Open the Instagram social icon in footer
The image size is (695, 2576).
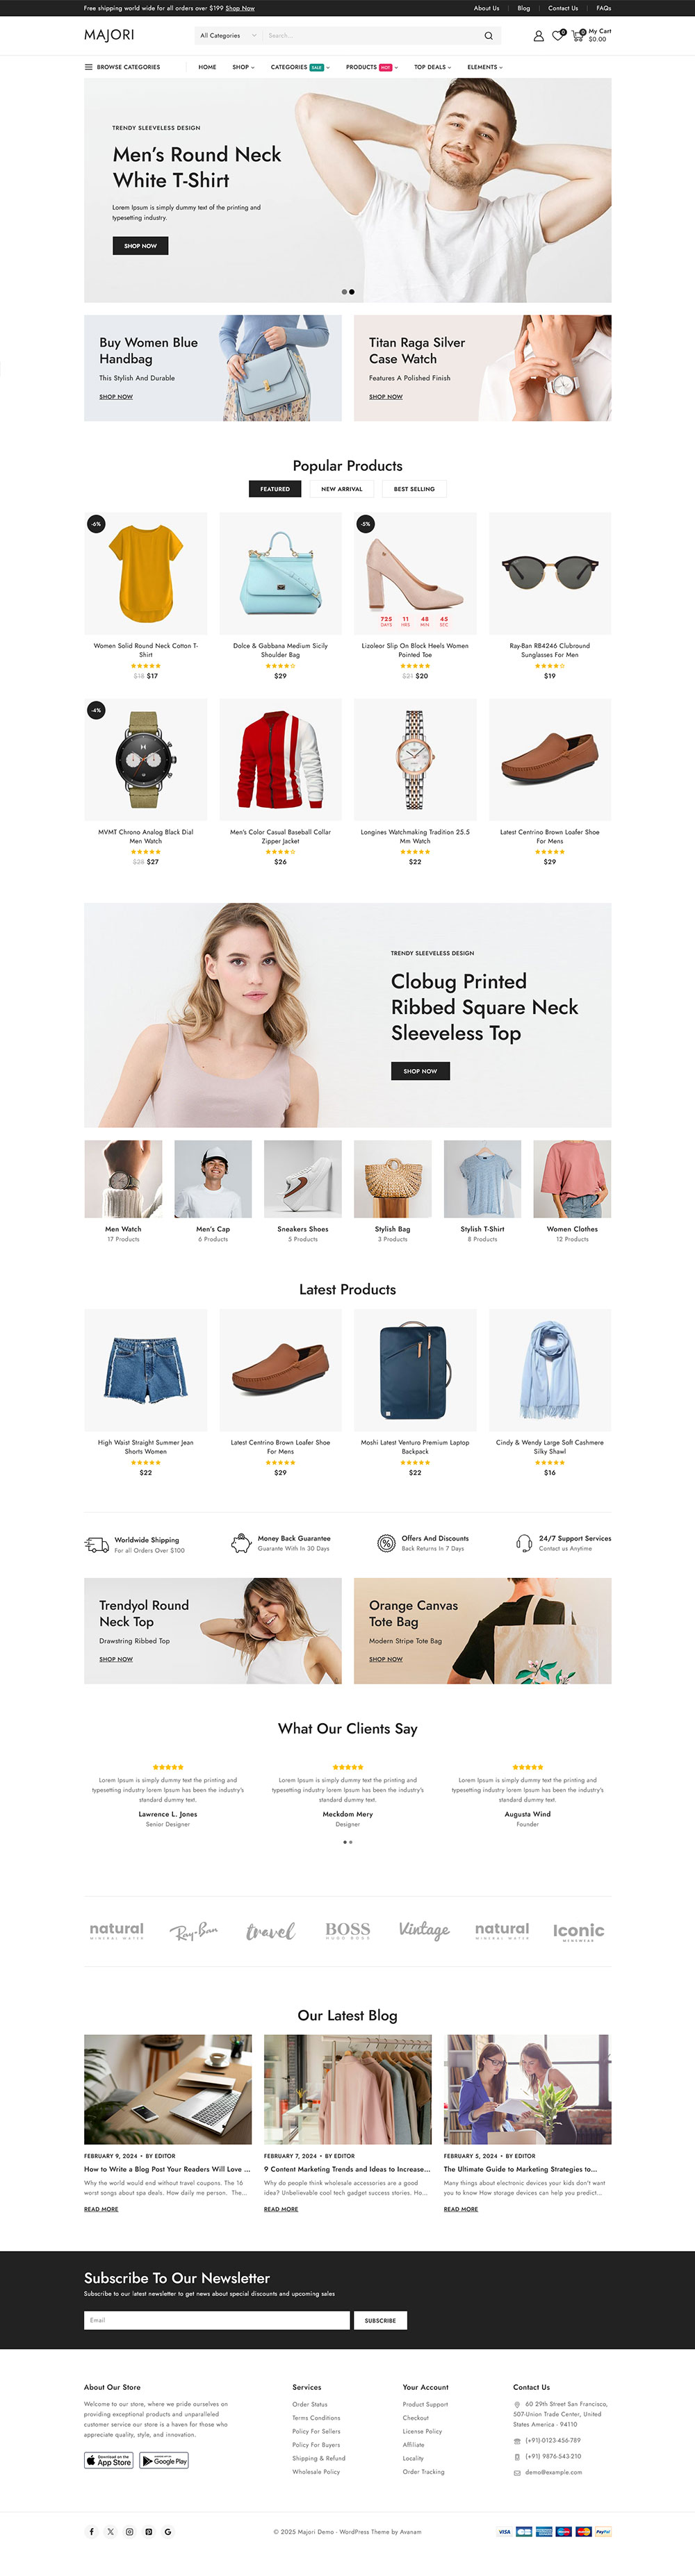(129, 2531)
